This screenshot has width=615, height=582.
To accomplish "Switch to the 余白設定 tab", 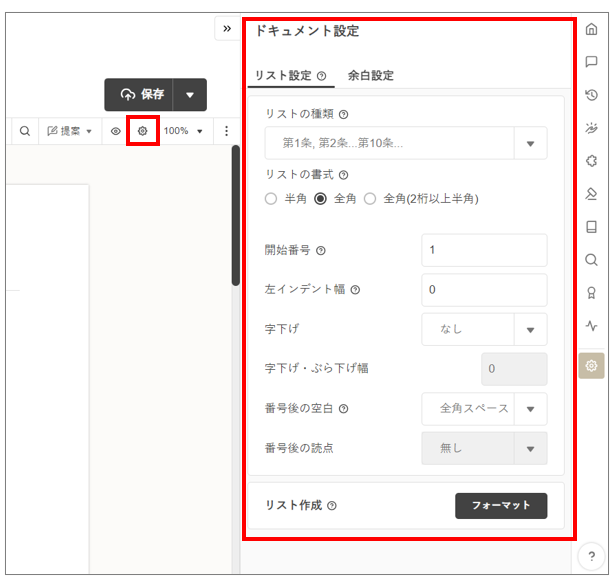I will click(370, 75).
